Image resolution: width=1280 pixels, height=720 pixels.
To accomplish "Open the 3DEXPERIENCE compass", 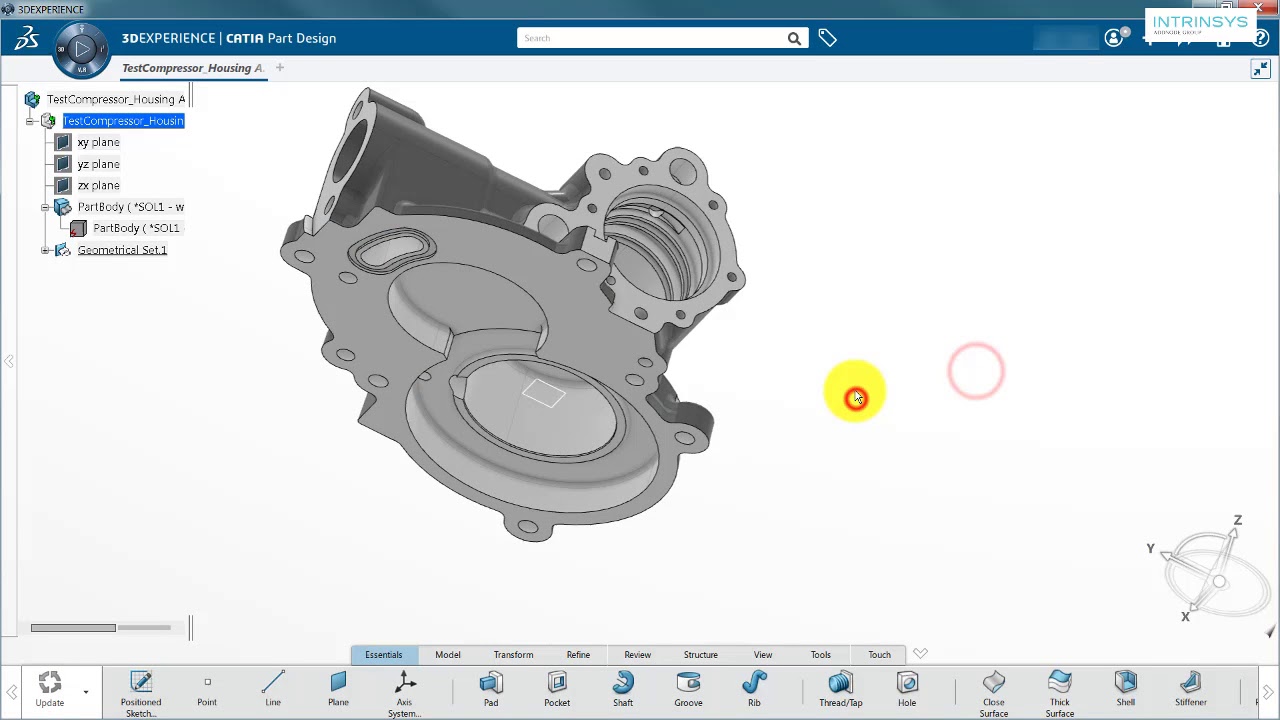I will click(82, 49).
